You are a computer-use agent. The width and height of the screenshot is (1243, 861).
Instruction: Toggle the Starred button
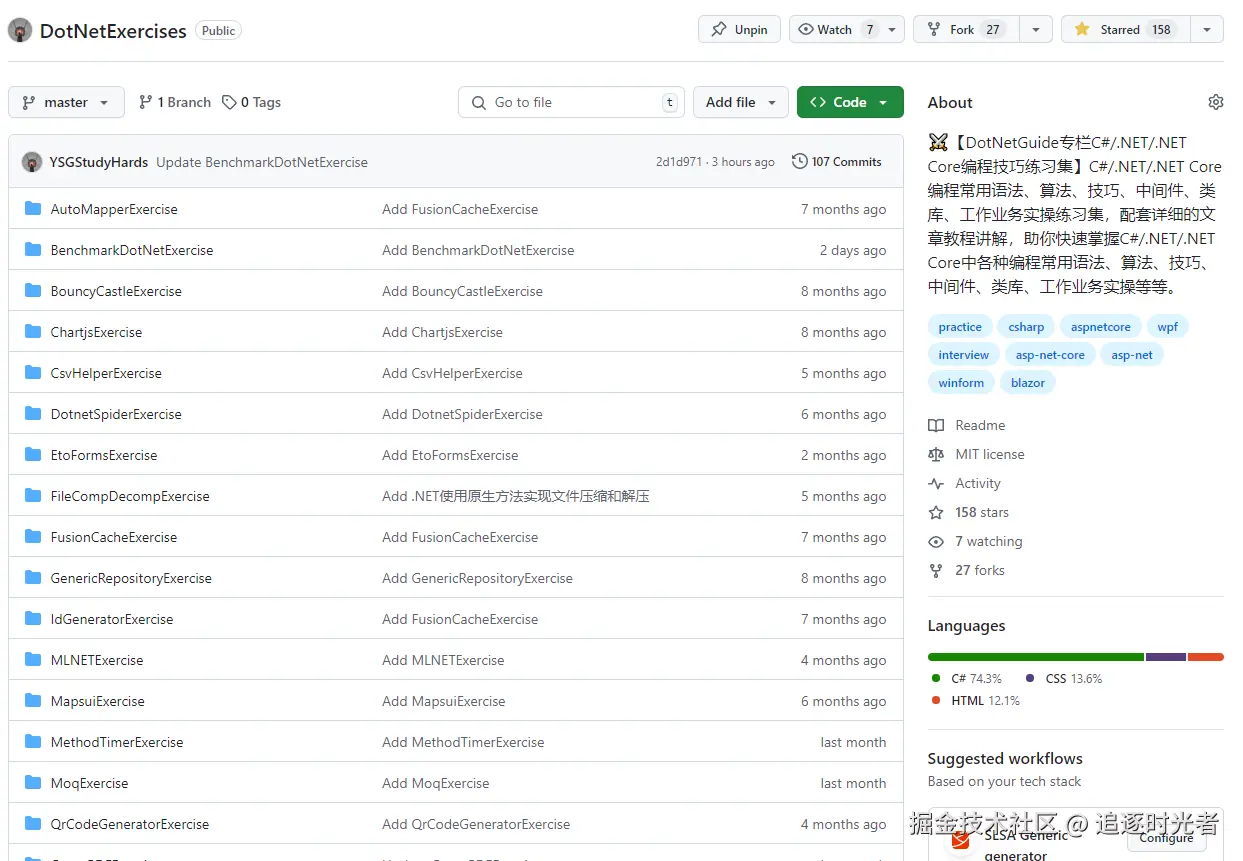(x=1125, y=29)
